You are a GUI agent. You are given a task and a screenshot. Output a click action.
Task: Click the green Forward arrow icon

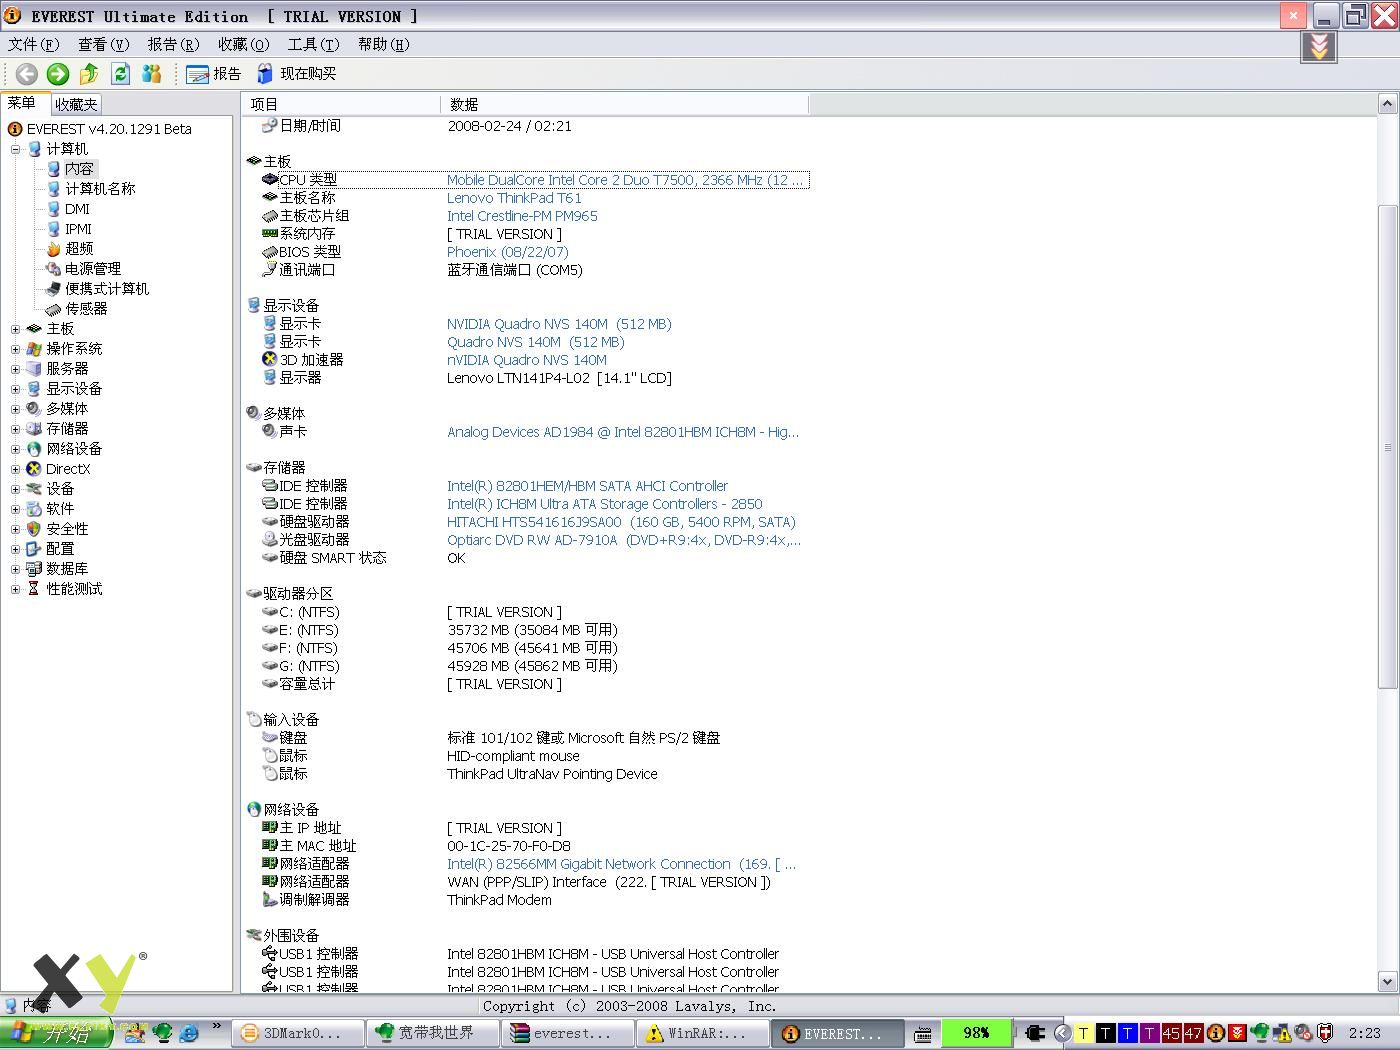point(58,73)
